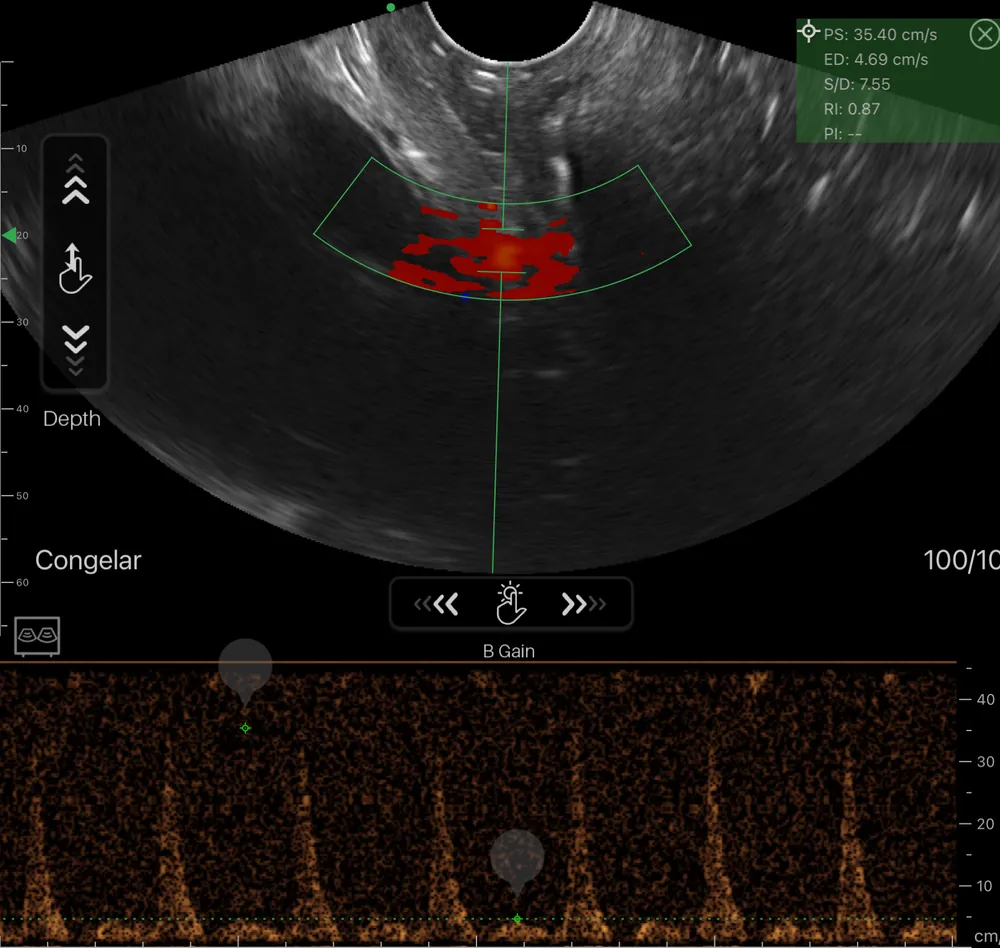Image resolution: width=1000 pixels, height=948 pixels.
Task: Select the peak systolic caliper marker on spectrum
Action: (x=246, y=728)
